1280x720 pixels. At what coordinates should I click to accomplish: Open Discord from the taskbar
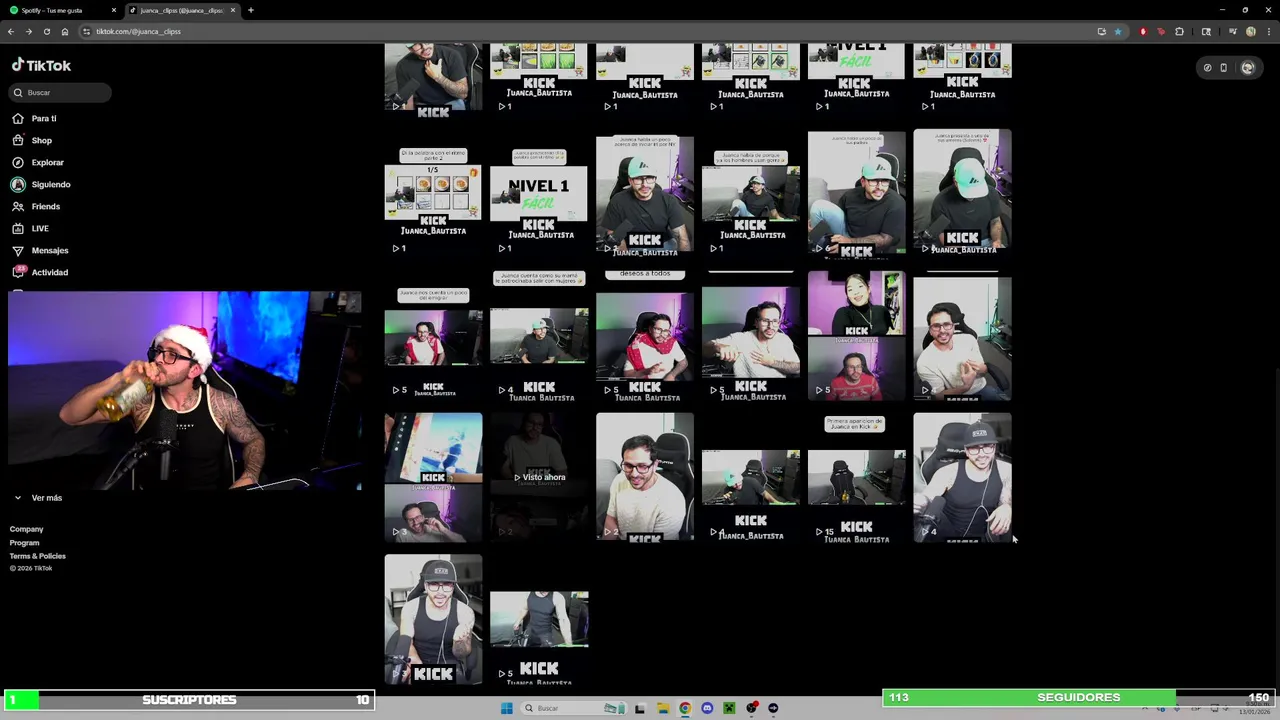click(x=707, y=708)
